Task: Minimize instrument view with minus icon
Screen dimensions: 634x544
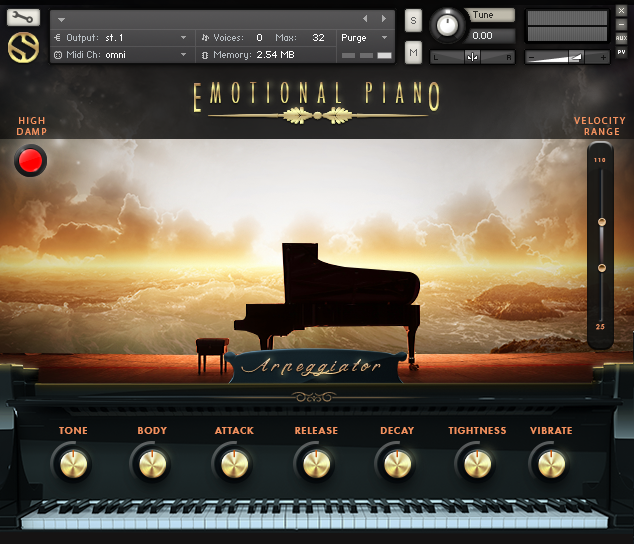Action: tap(621, 25)
